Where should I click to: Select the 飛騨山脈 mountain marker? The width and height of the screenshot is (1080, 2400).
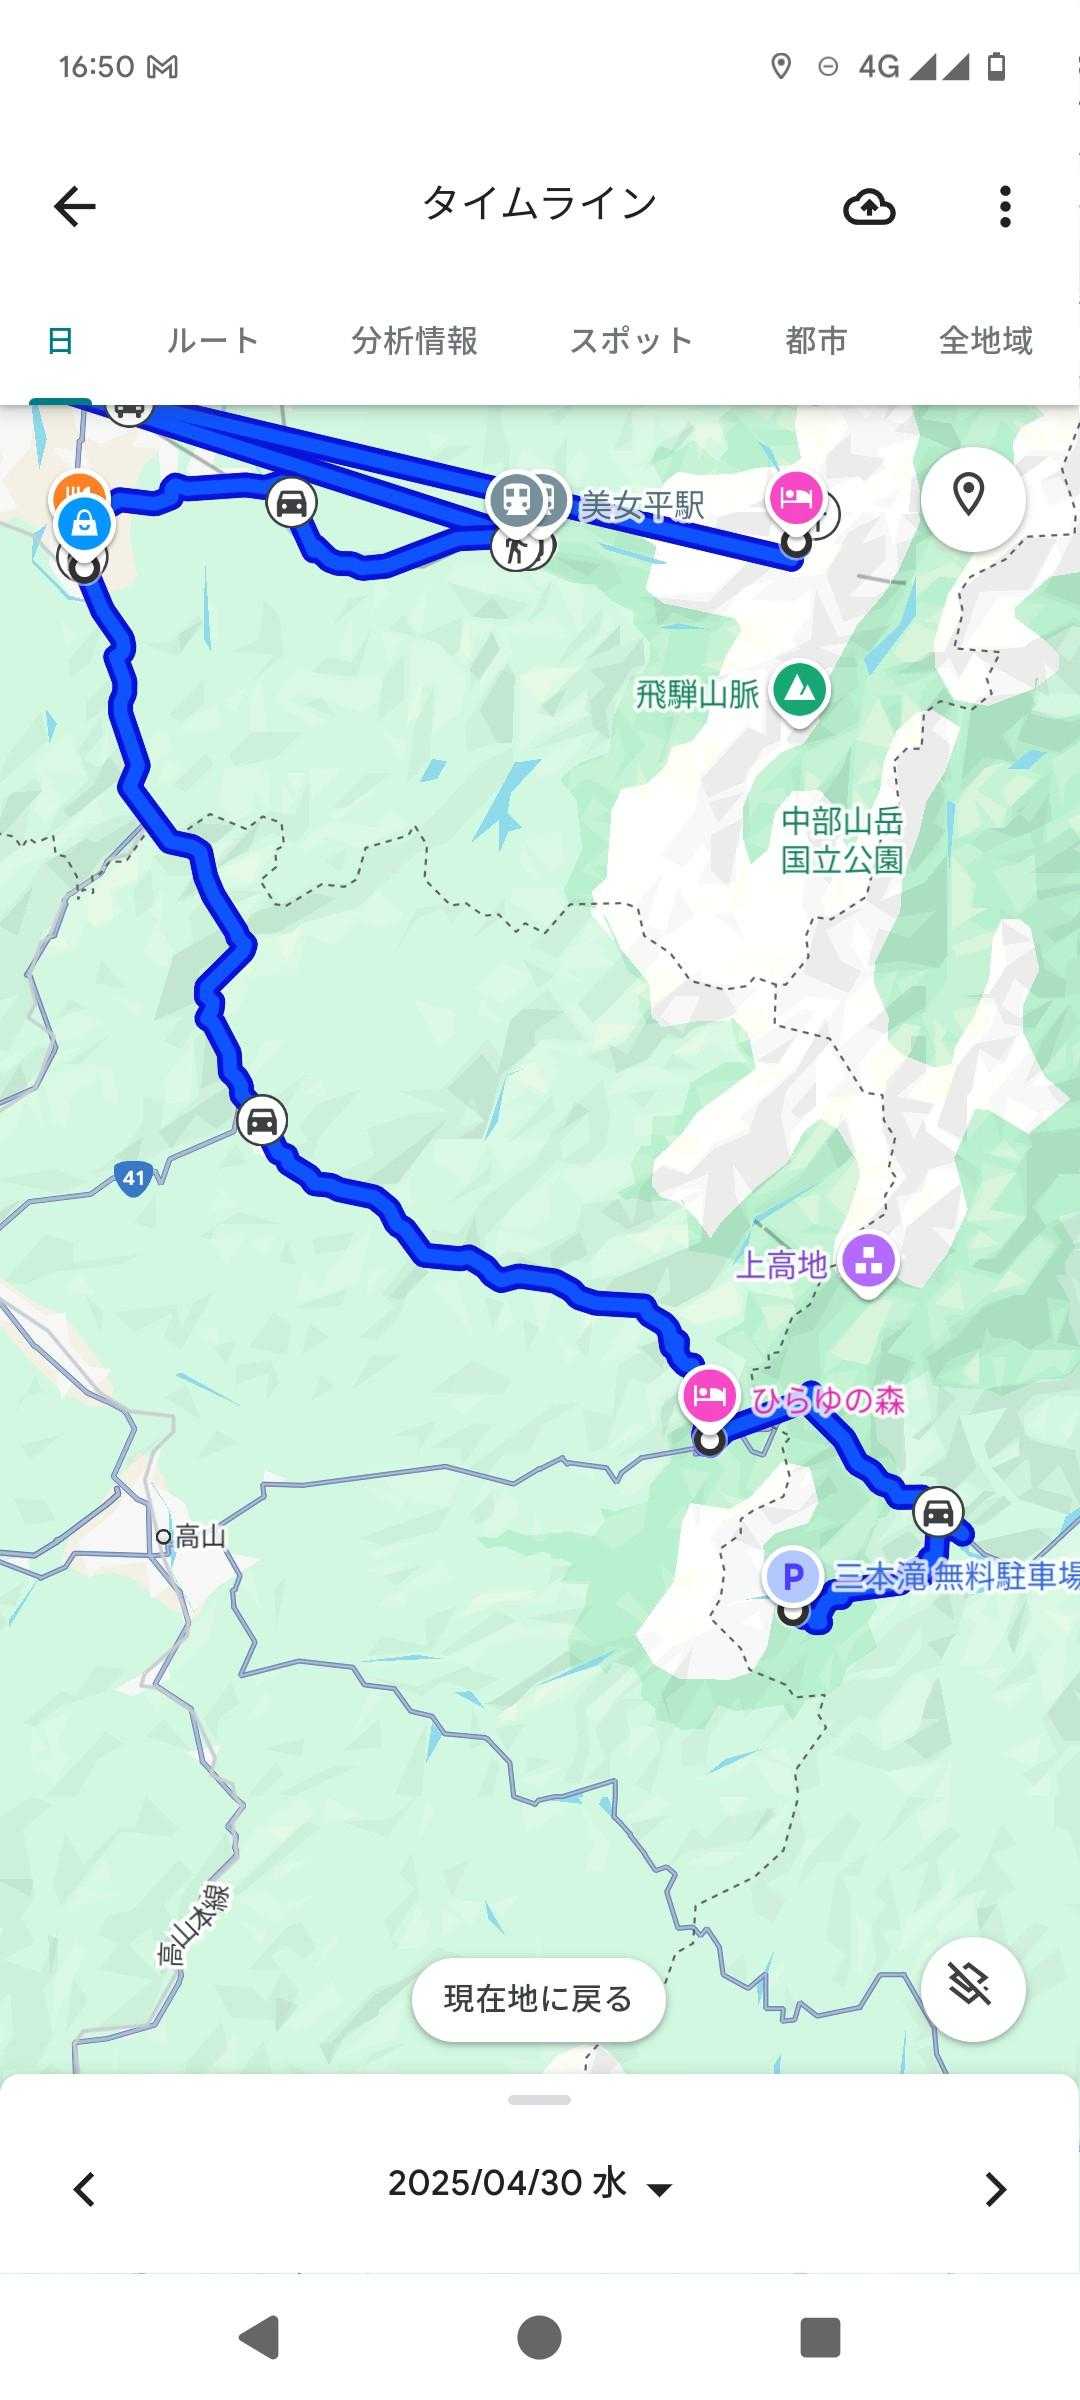[x=799, y=692]
